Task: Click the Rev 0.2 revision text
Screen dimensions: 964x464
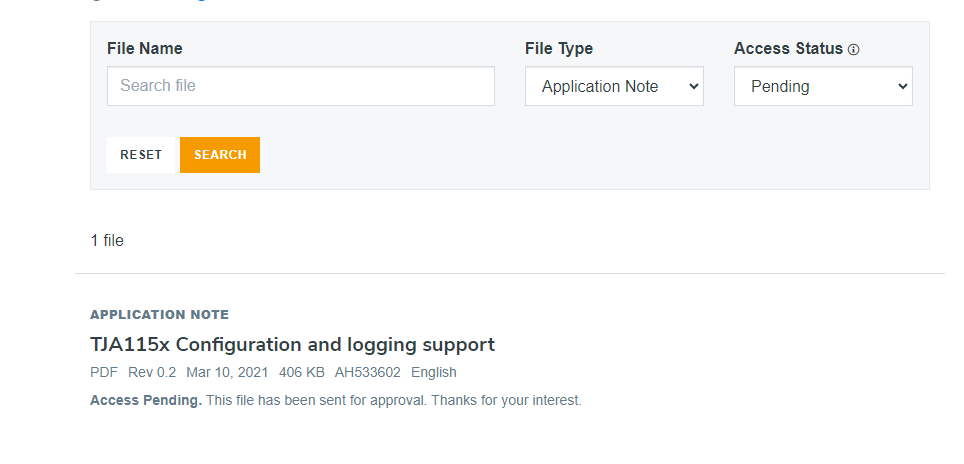Action: [152, 372]
